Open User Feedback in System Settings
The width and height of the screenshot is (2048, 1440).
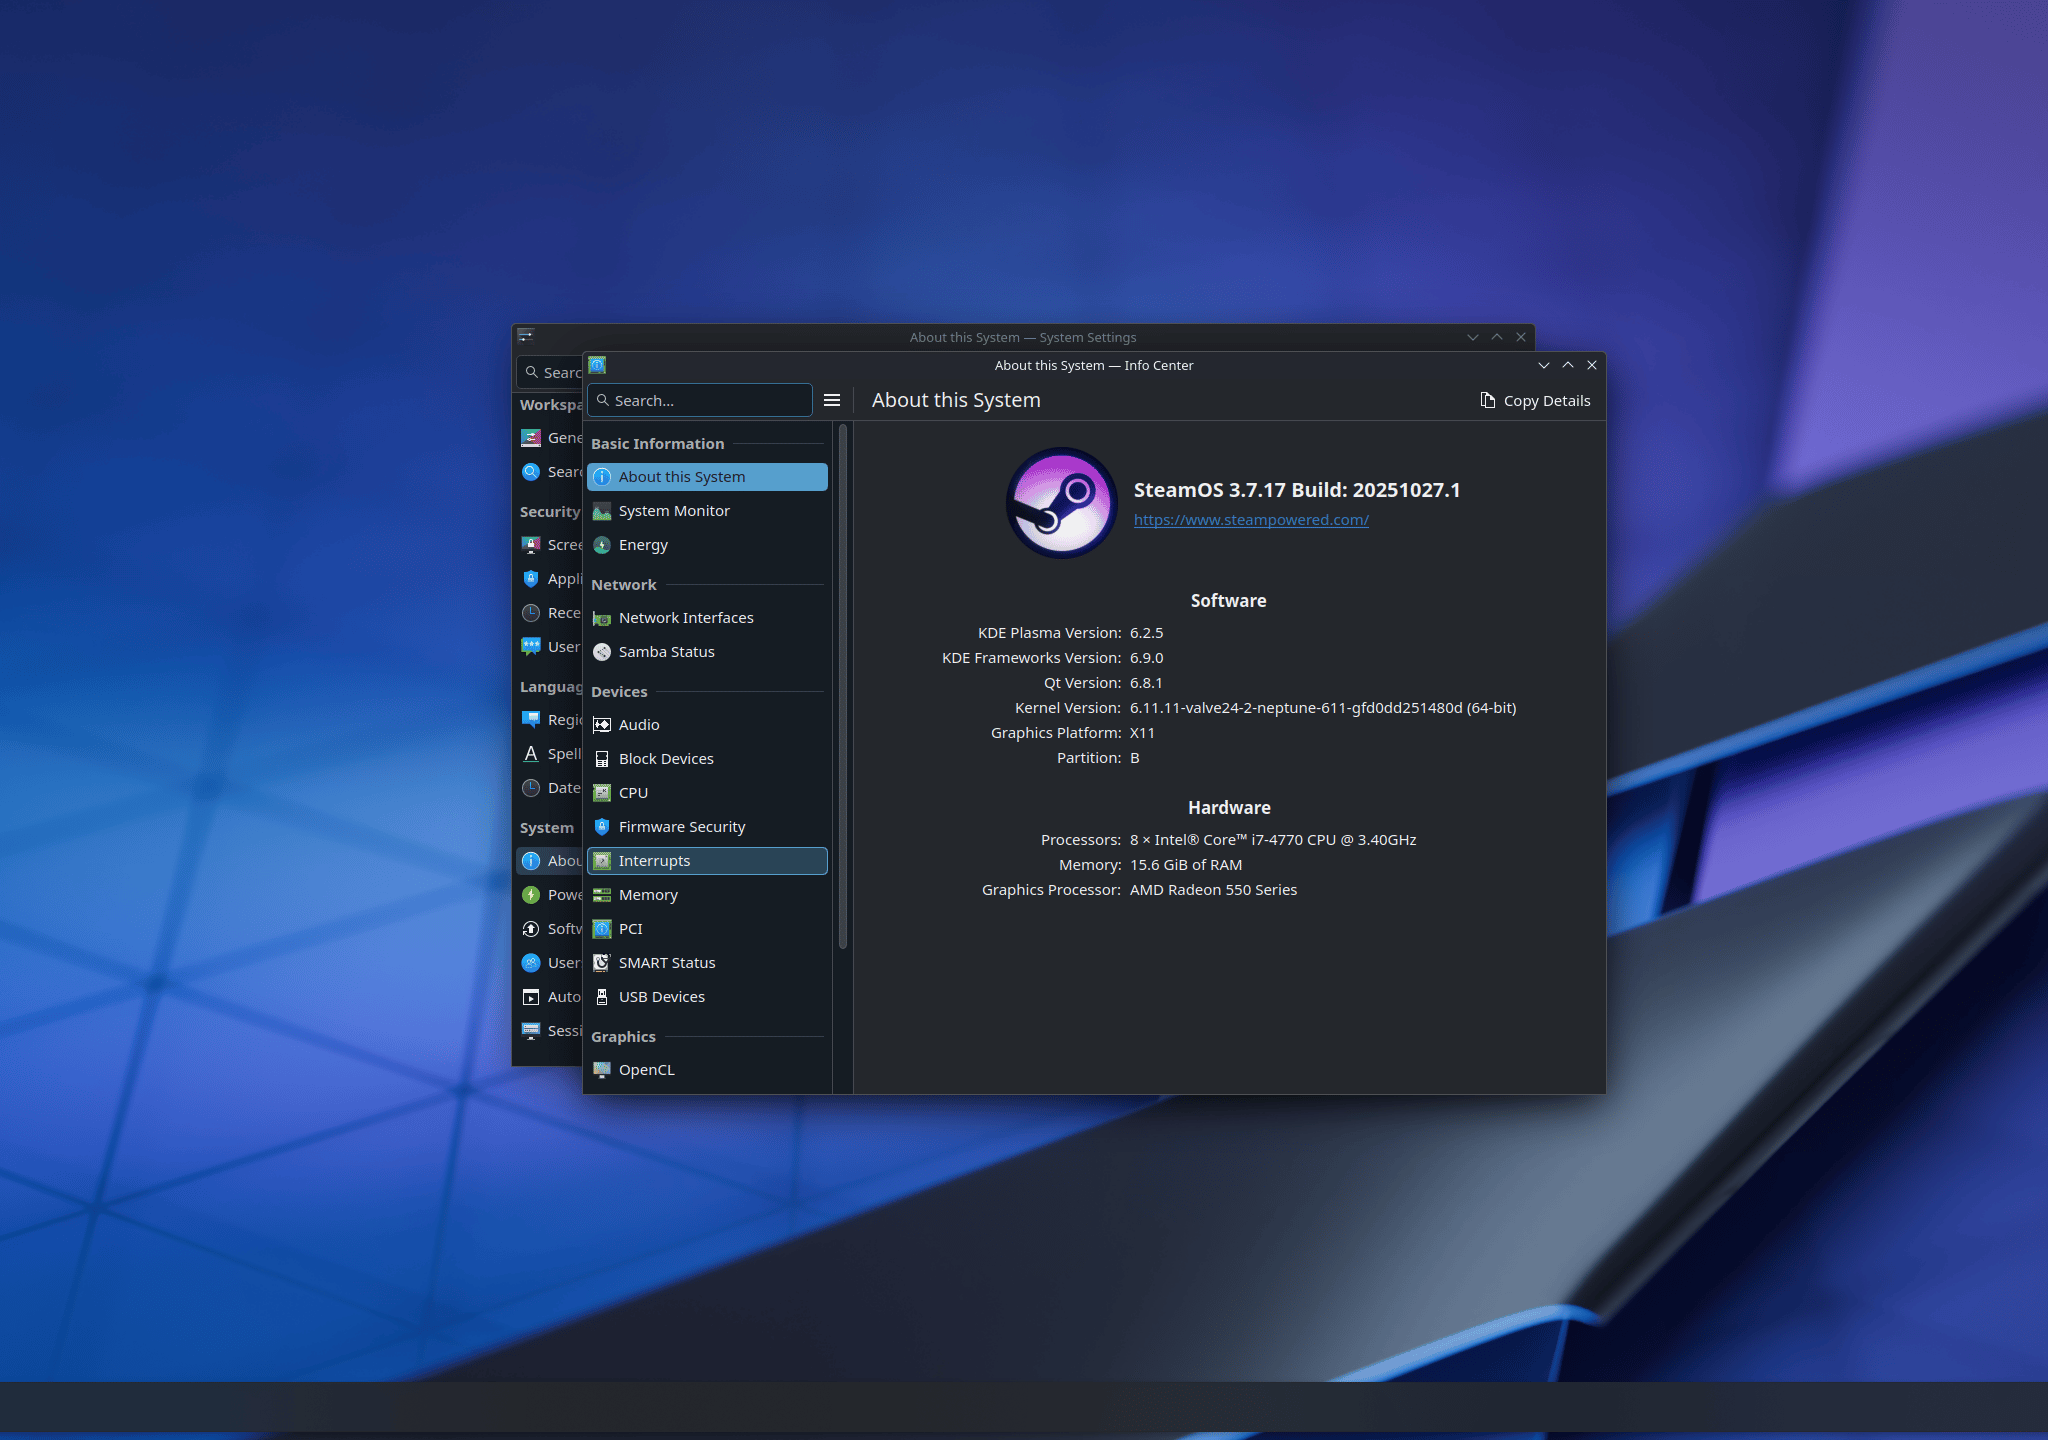pyautogui.click(x=550, y=647)
